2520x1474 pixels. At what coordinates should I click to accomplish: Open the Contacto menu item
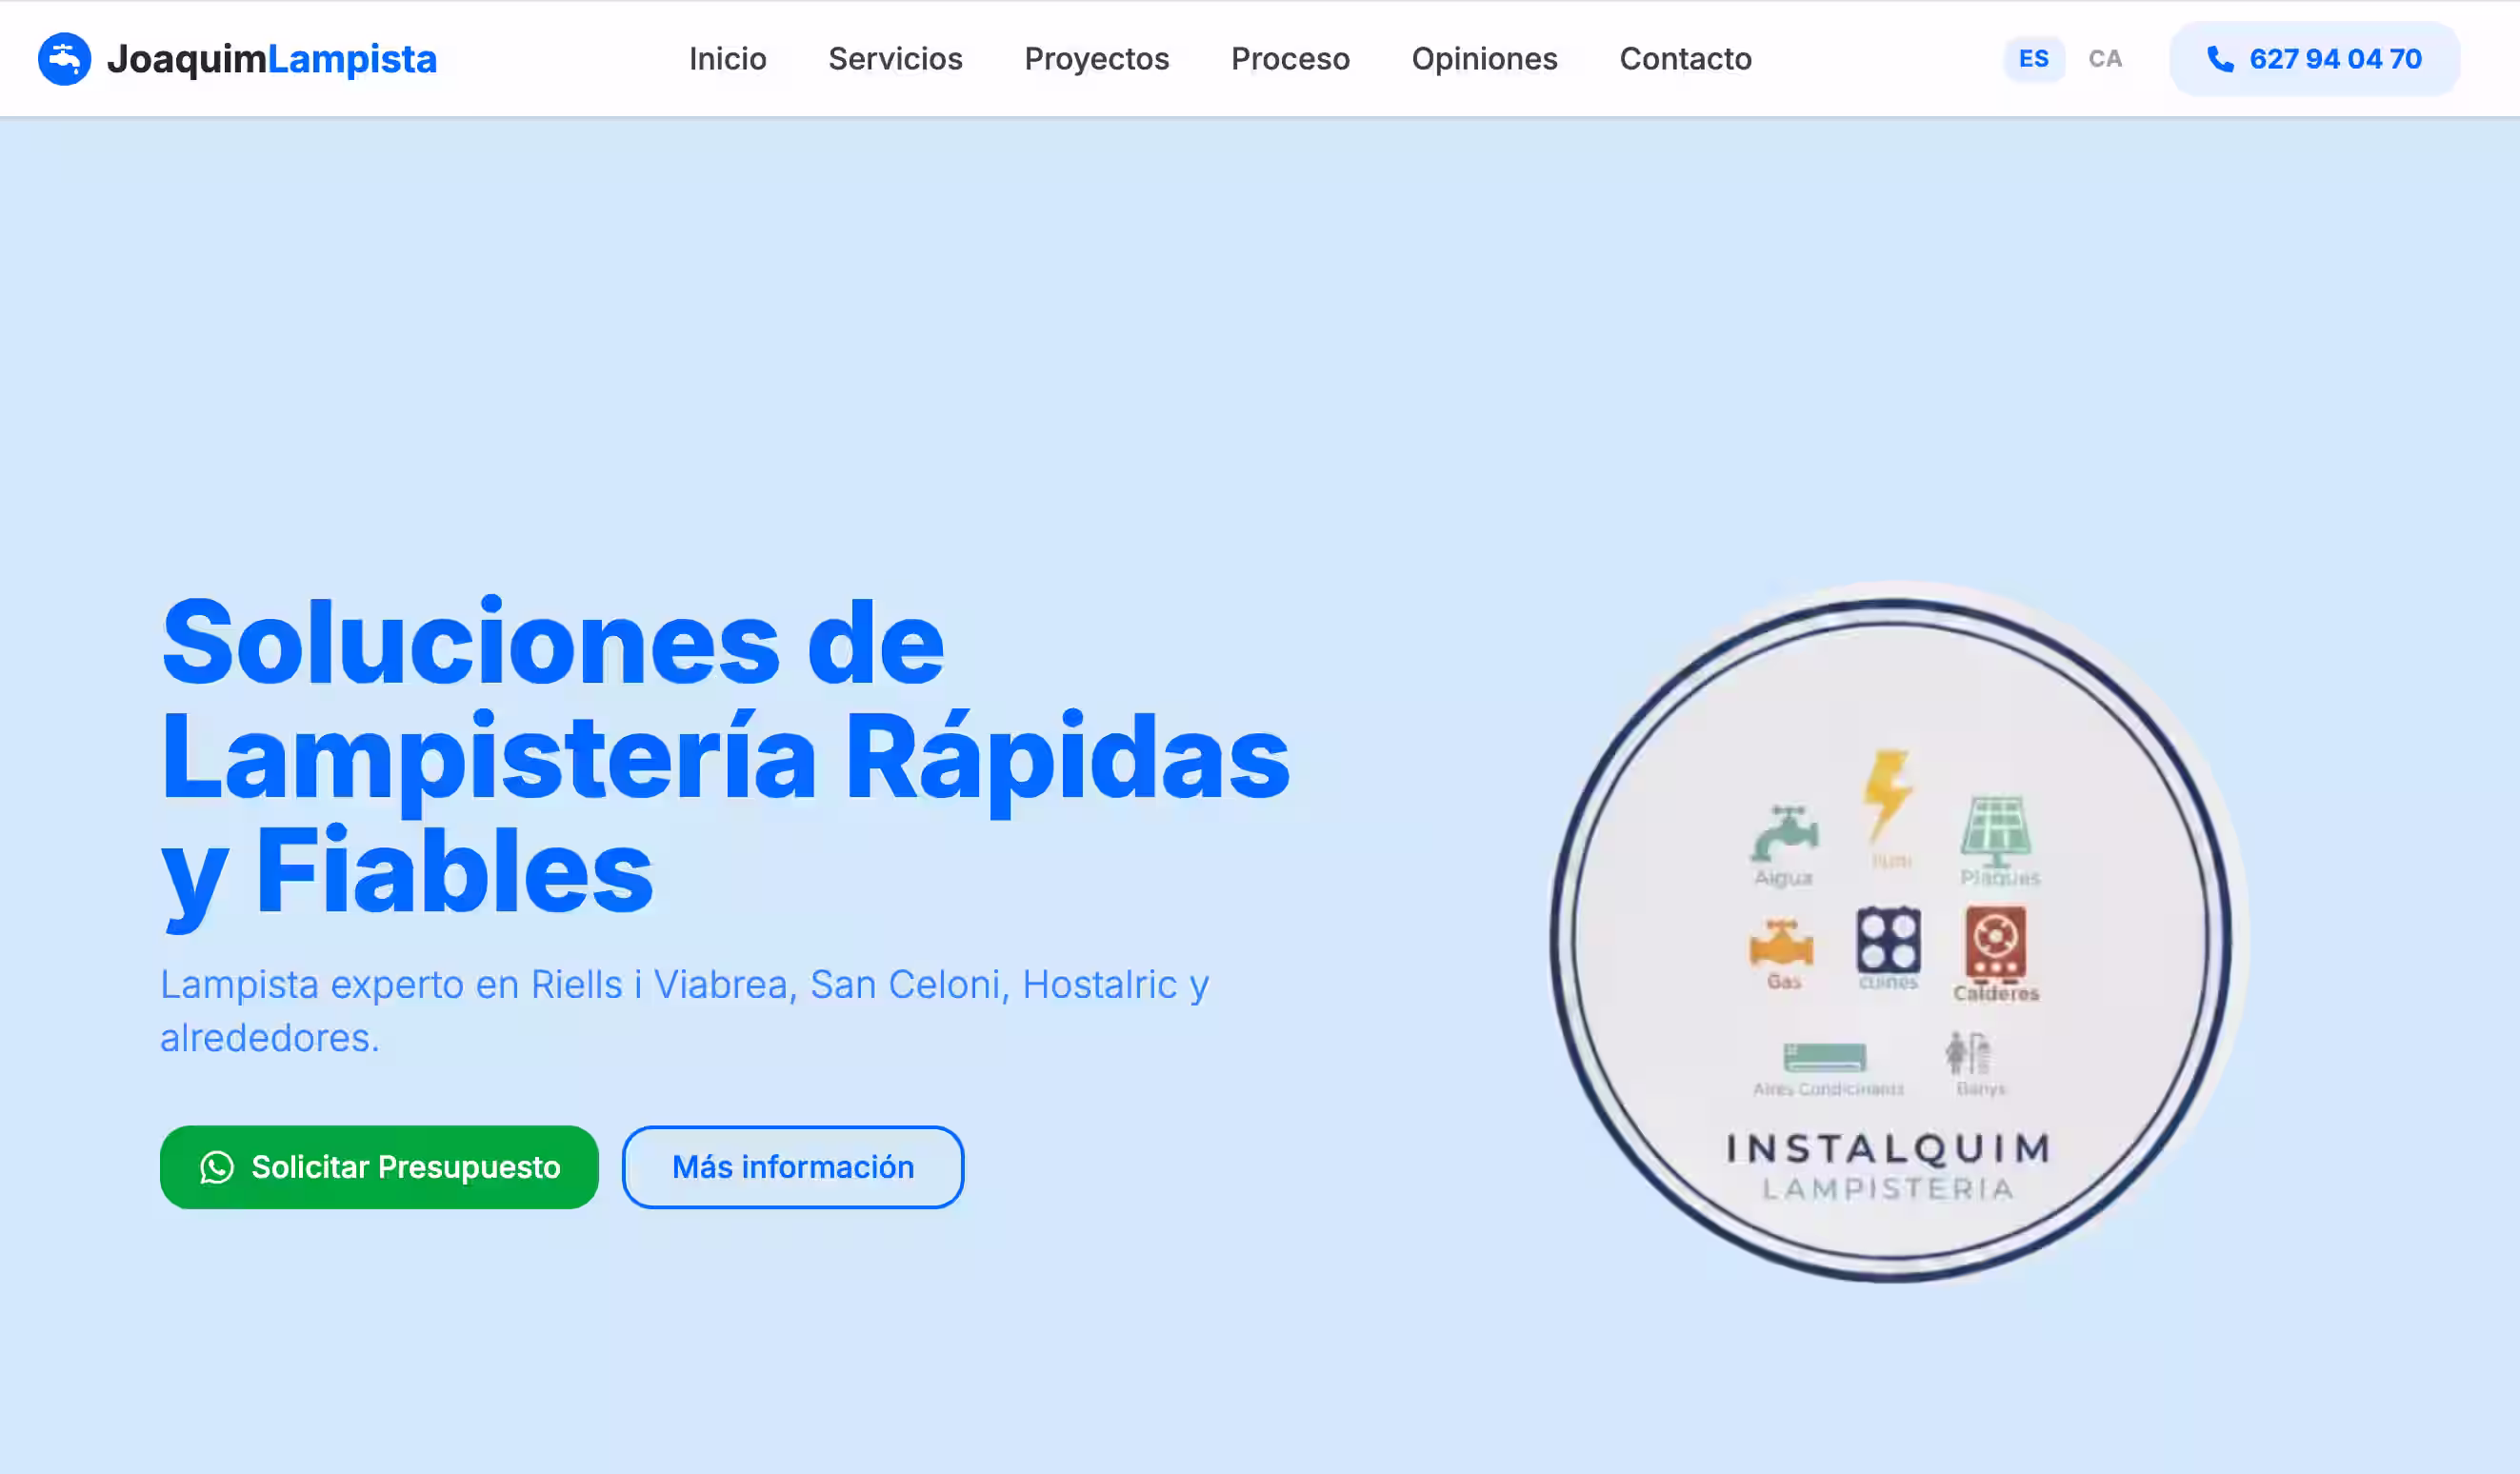pos(1685,59)
